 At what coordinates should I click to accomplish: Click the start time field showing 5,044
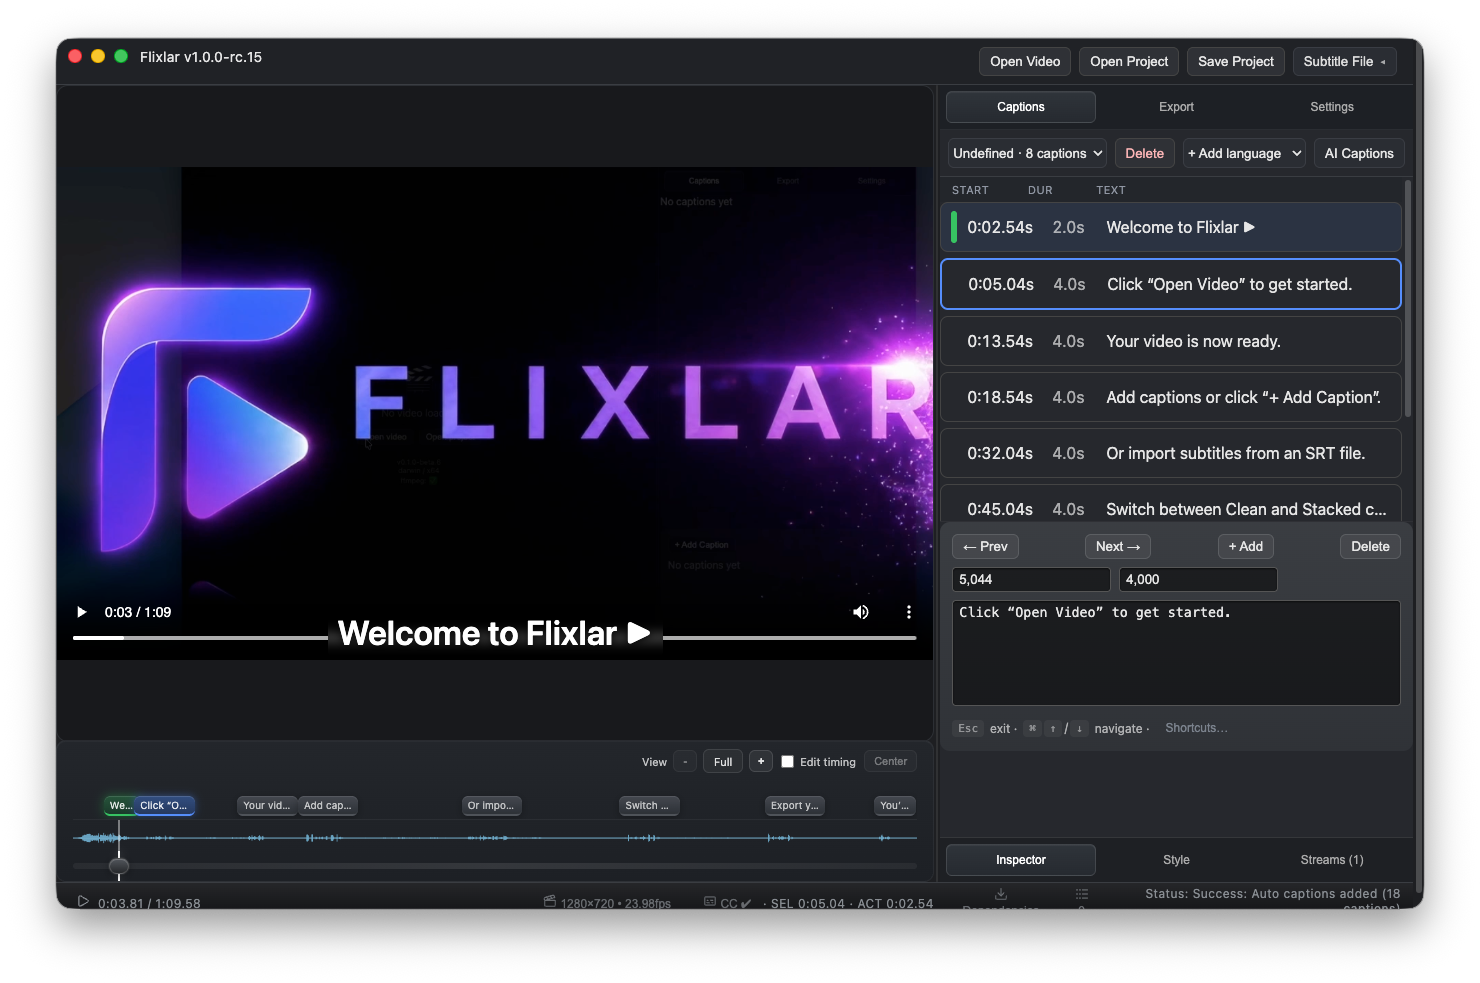click(1031, 579)
